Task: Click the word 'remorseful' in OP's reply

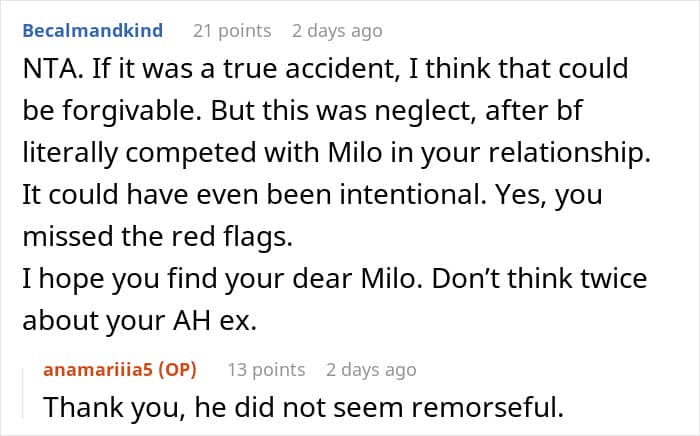Action: [487, 407]
